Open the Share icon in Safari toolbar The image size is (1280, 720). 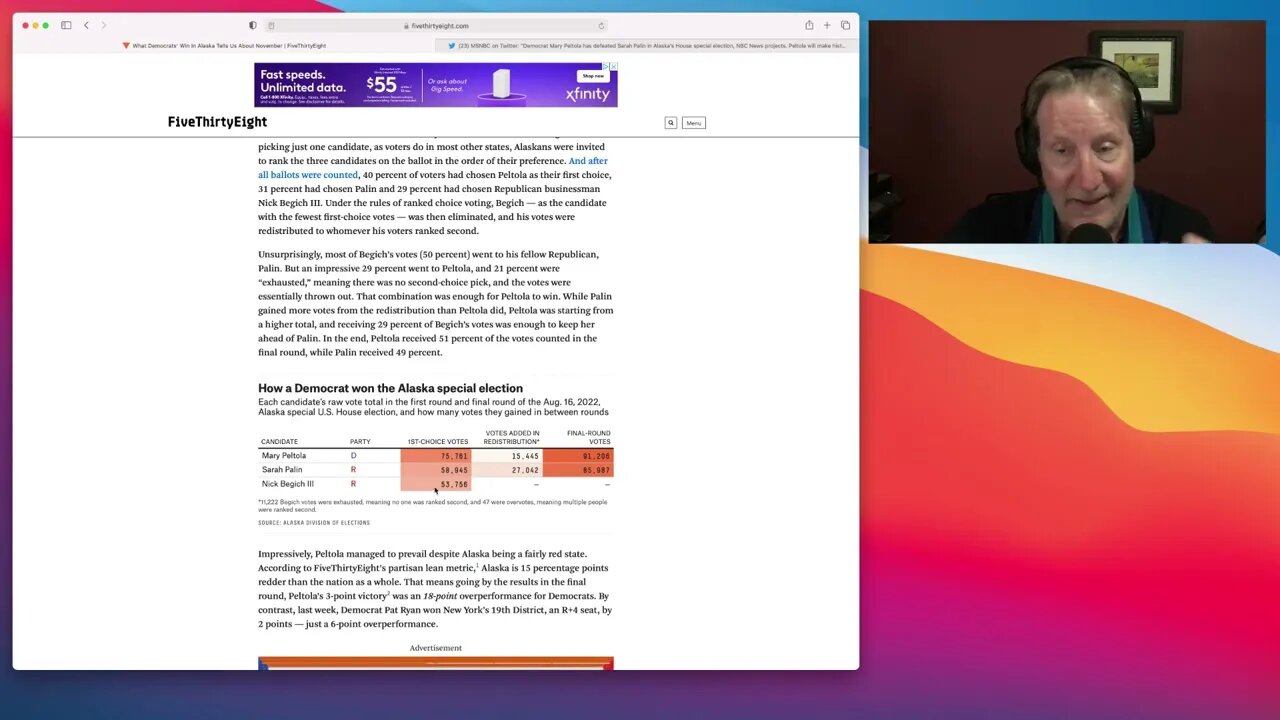809,25
